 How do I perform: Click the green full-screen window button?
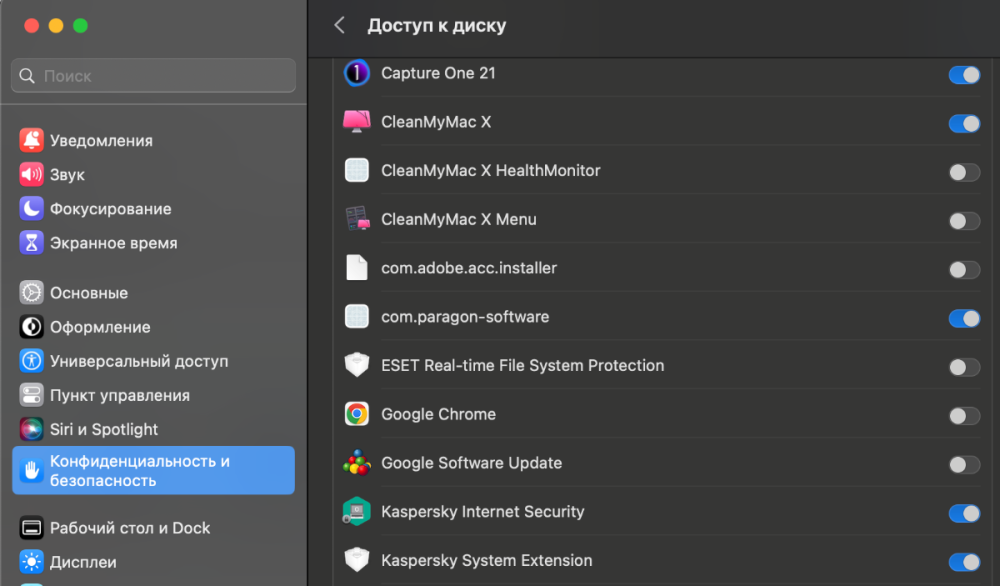click(81, 25)
